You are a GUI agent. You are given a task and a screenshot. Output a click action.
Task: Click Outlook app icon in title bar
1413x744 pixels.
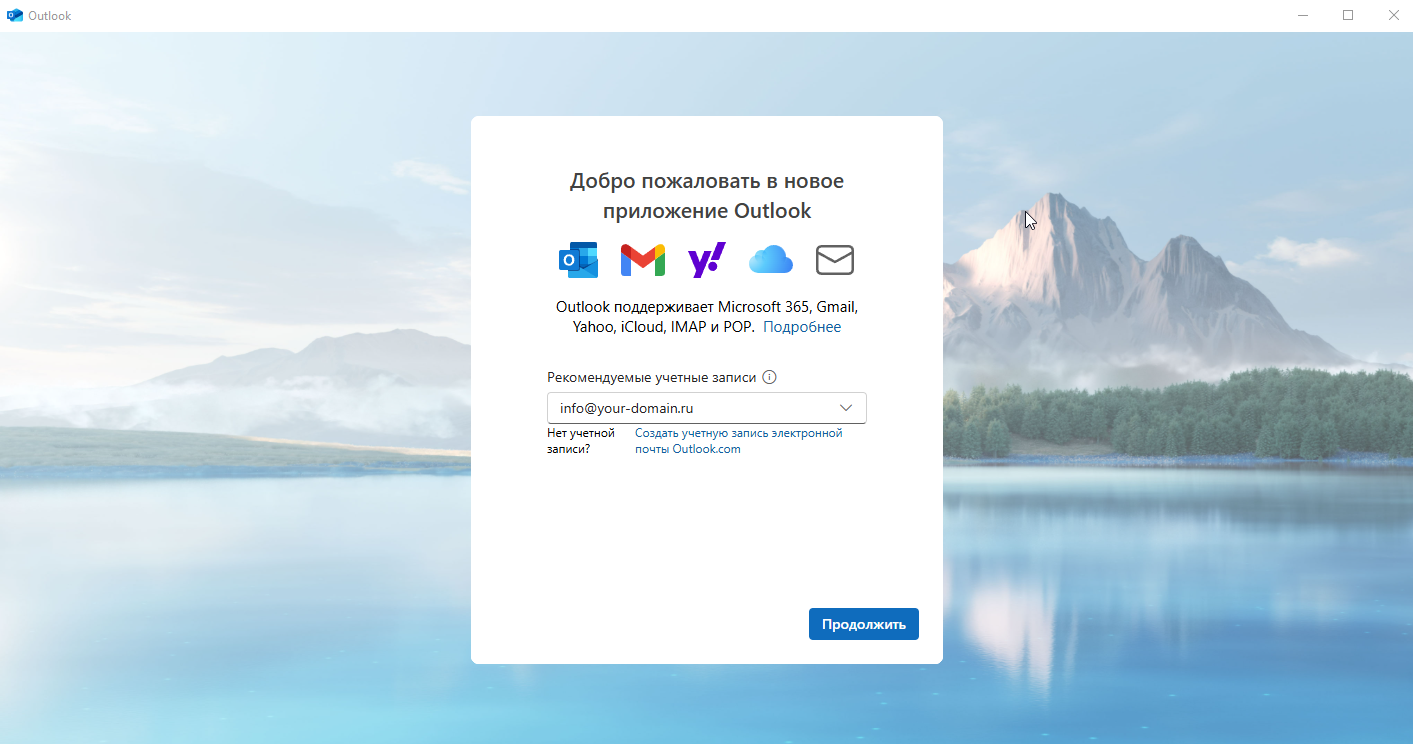[x=14, y=15]
